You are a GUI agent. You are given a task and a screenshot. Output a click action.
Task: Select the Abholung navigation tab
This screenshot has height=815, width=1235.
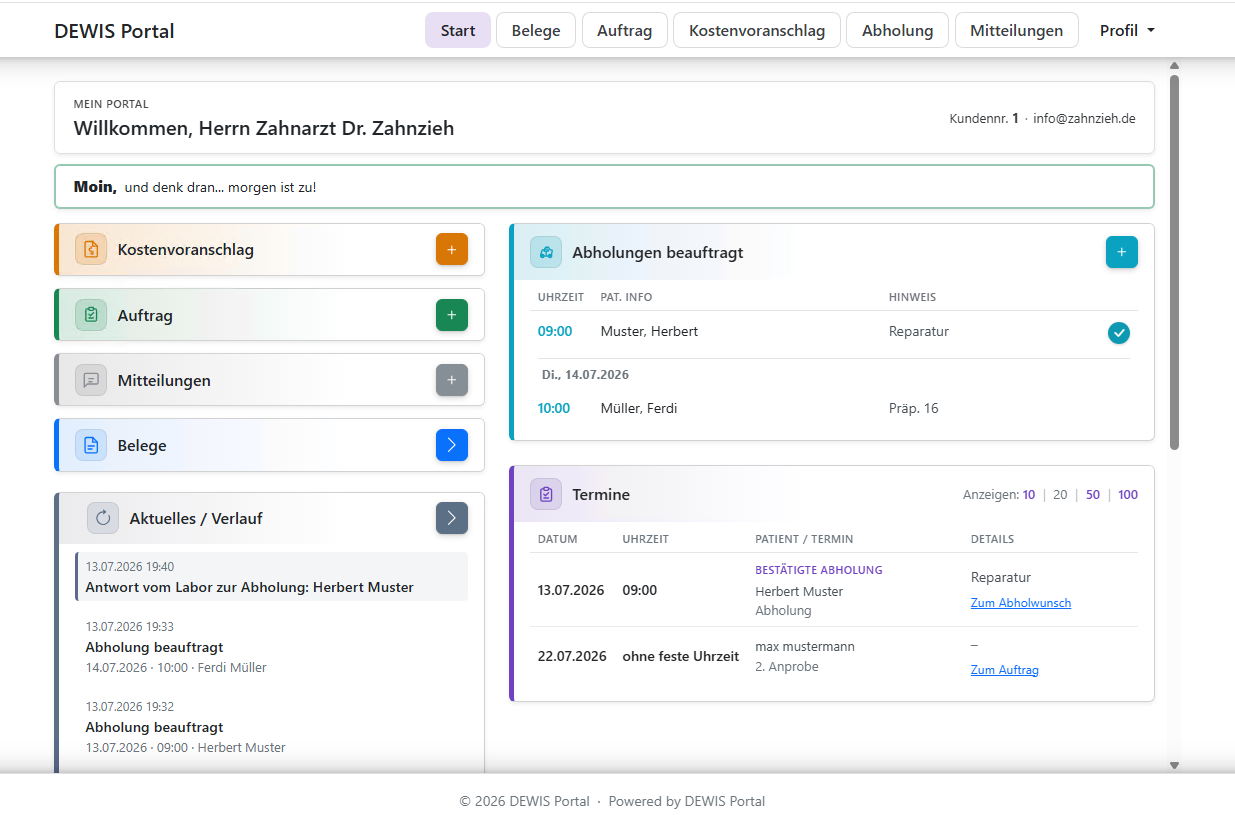[x=898, y=30]
